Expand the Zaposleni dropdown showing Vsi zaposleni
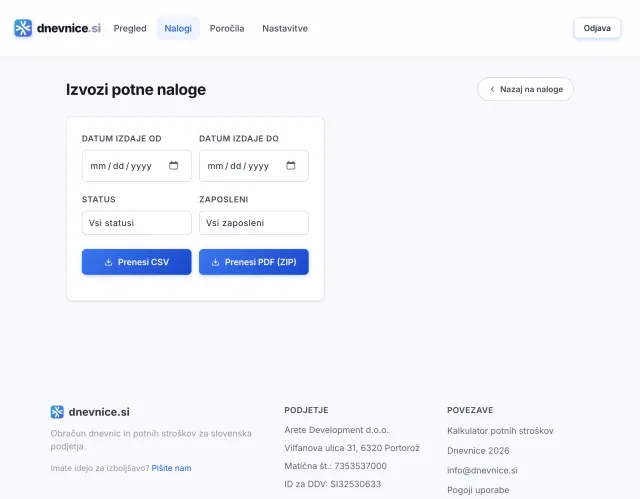Viewport: 640px width, 499px height. click(x=253, y=223)
